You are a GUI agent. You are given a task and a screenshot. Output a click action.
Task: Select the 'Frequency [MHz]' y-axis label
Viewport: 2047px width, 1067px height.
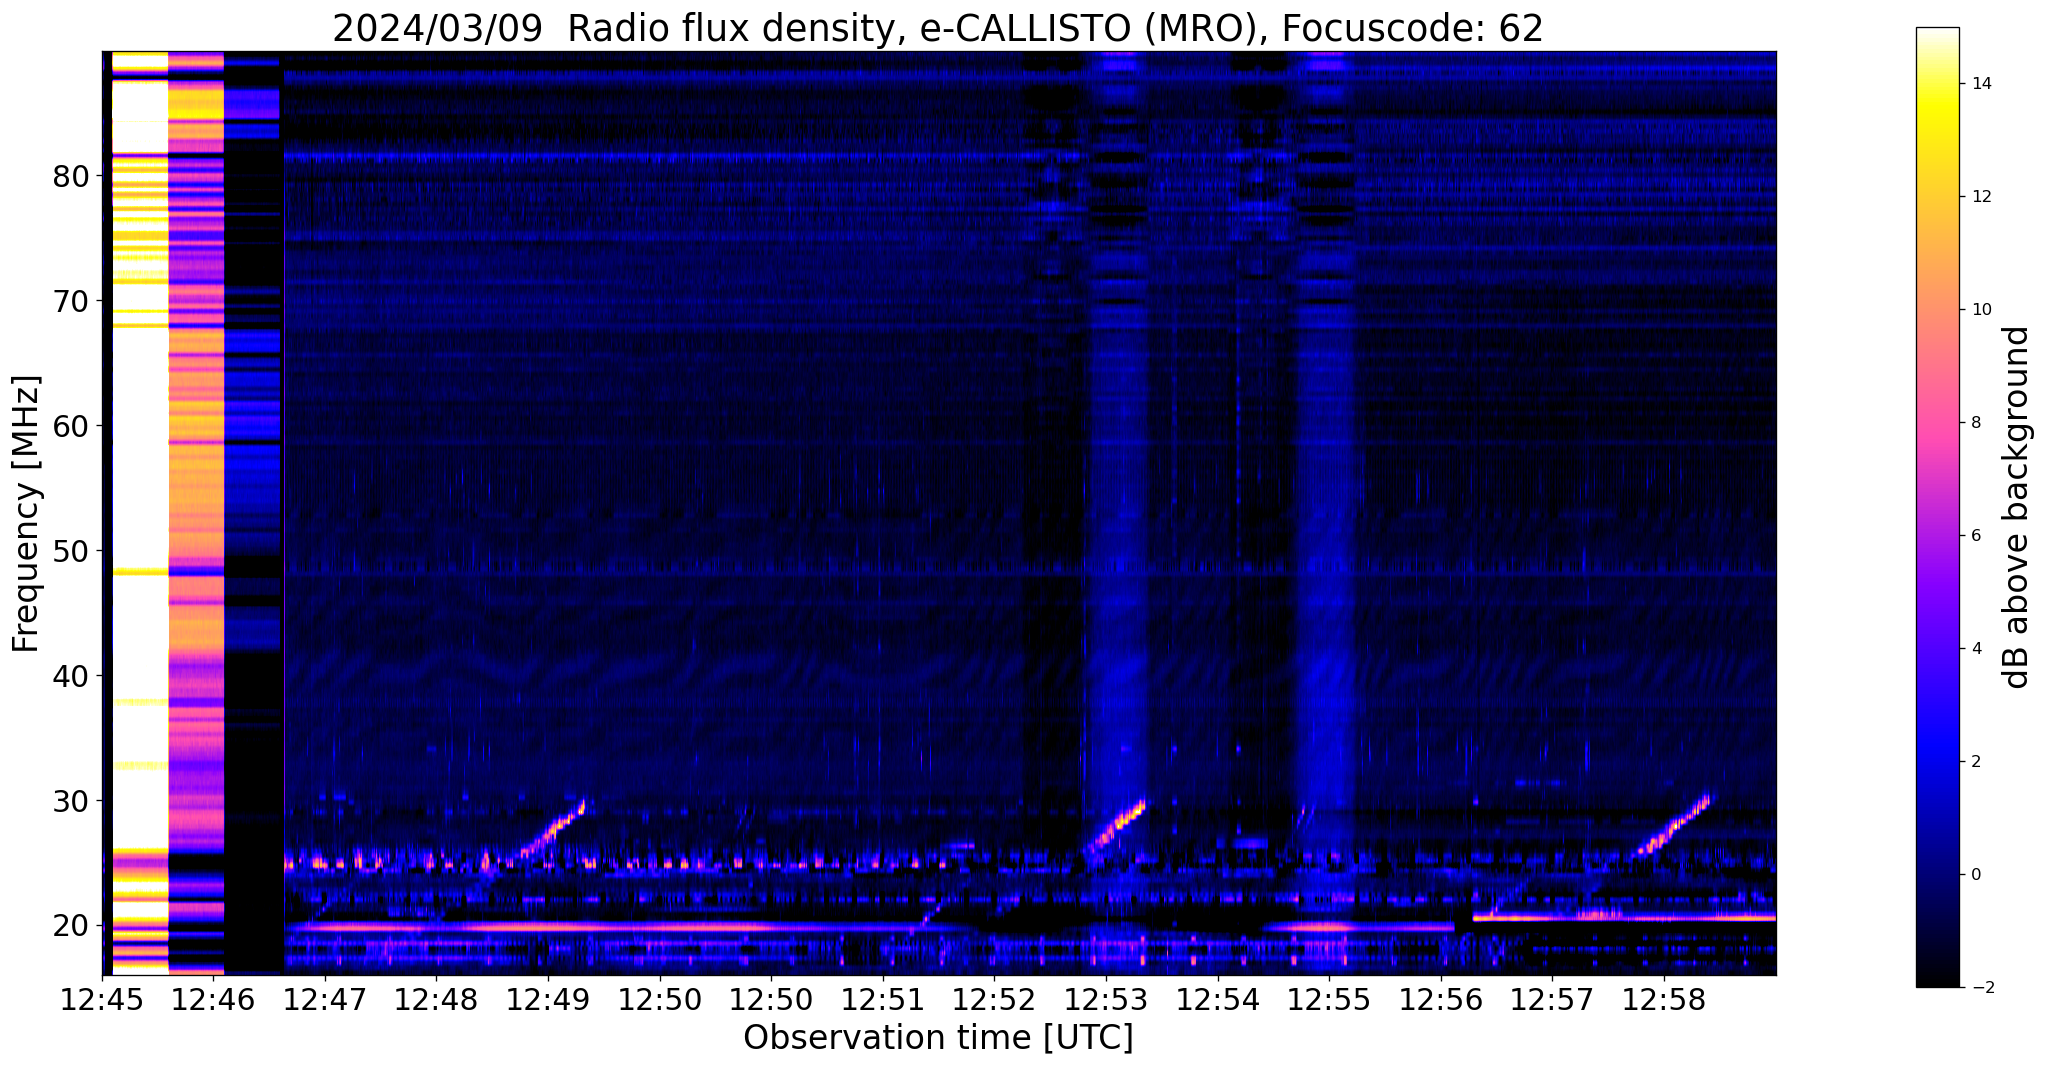pos(26,514)
